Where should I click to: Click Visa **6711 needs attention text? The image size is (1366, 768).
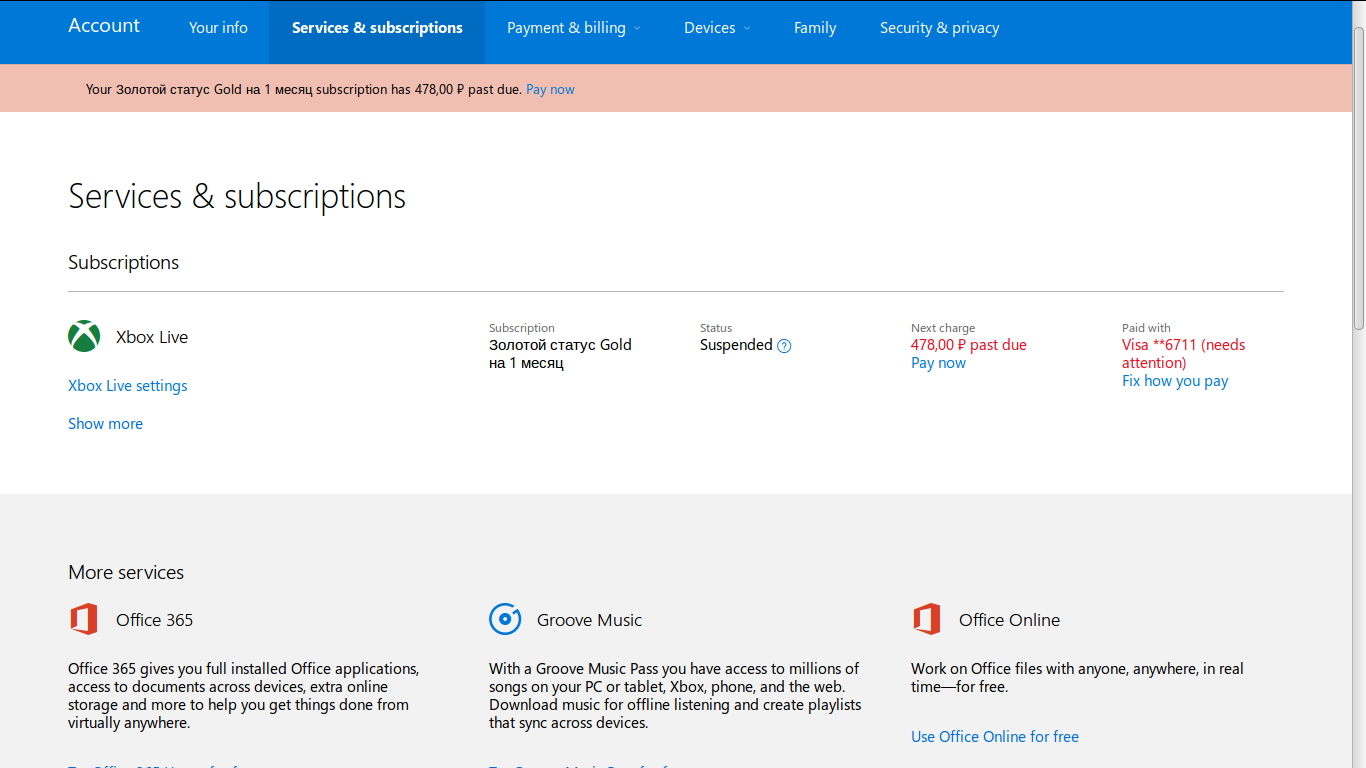click(x=1183, y=354)
